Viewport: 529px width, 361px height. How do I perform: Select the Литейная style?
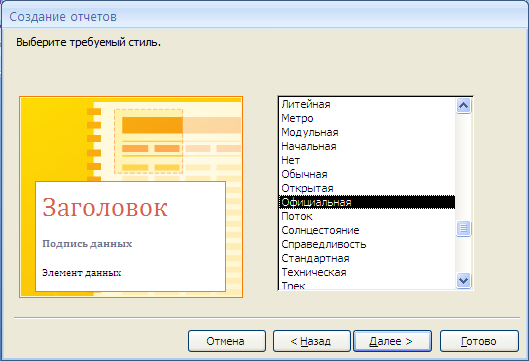point(367,104)
